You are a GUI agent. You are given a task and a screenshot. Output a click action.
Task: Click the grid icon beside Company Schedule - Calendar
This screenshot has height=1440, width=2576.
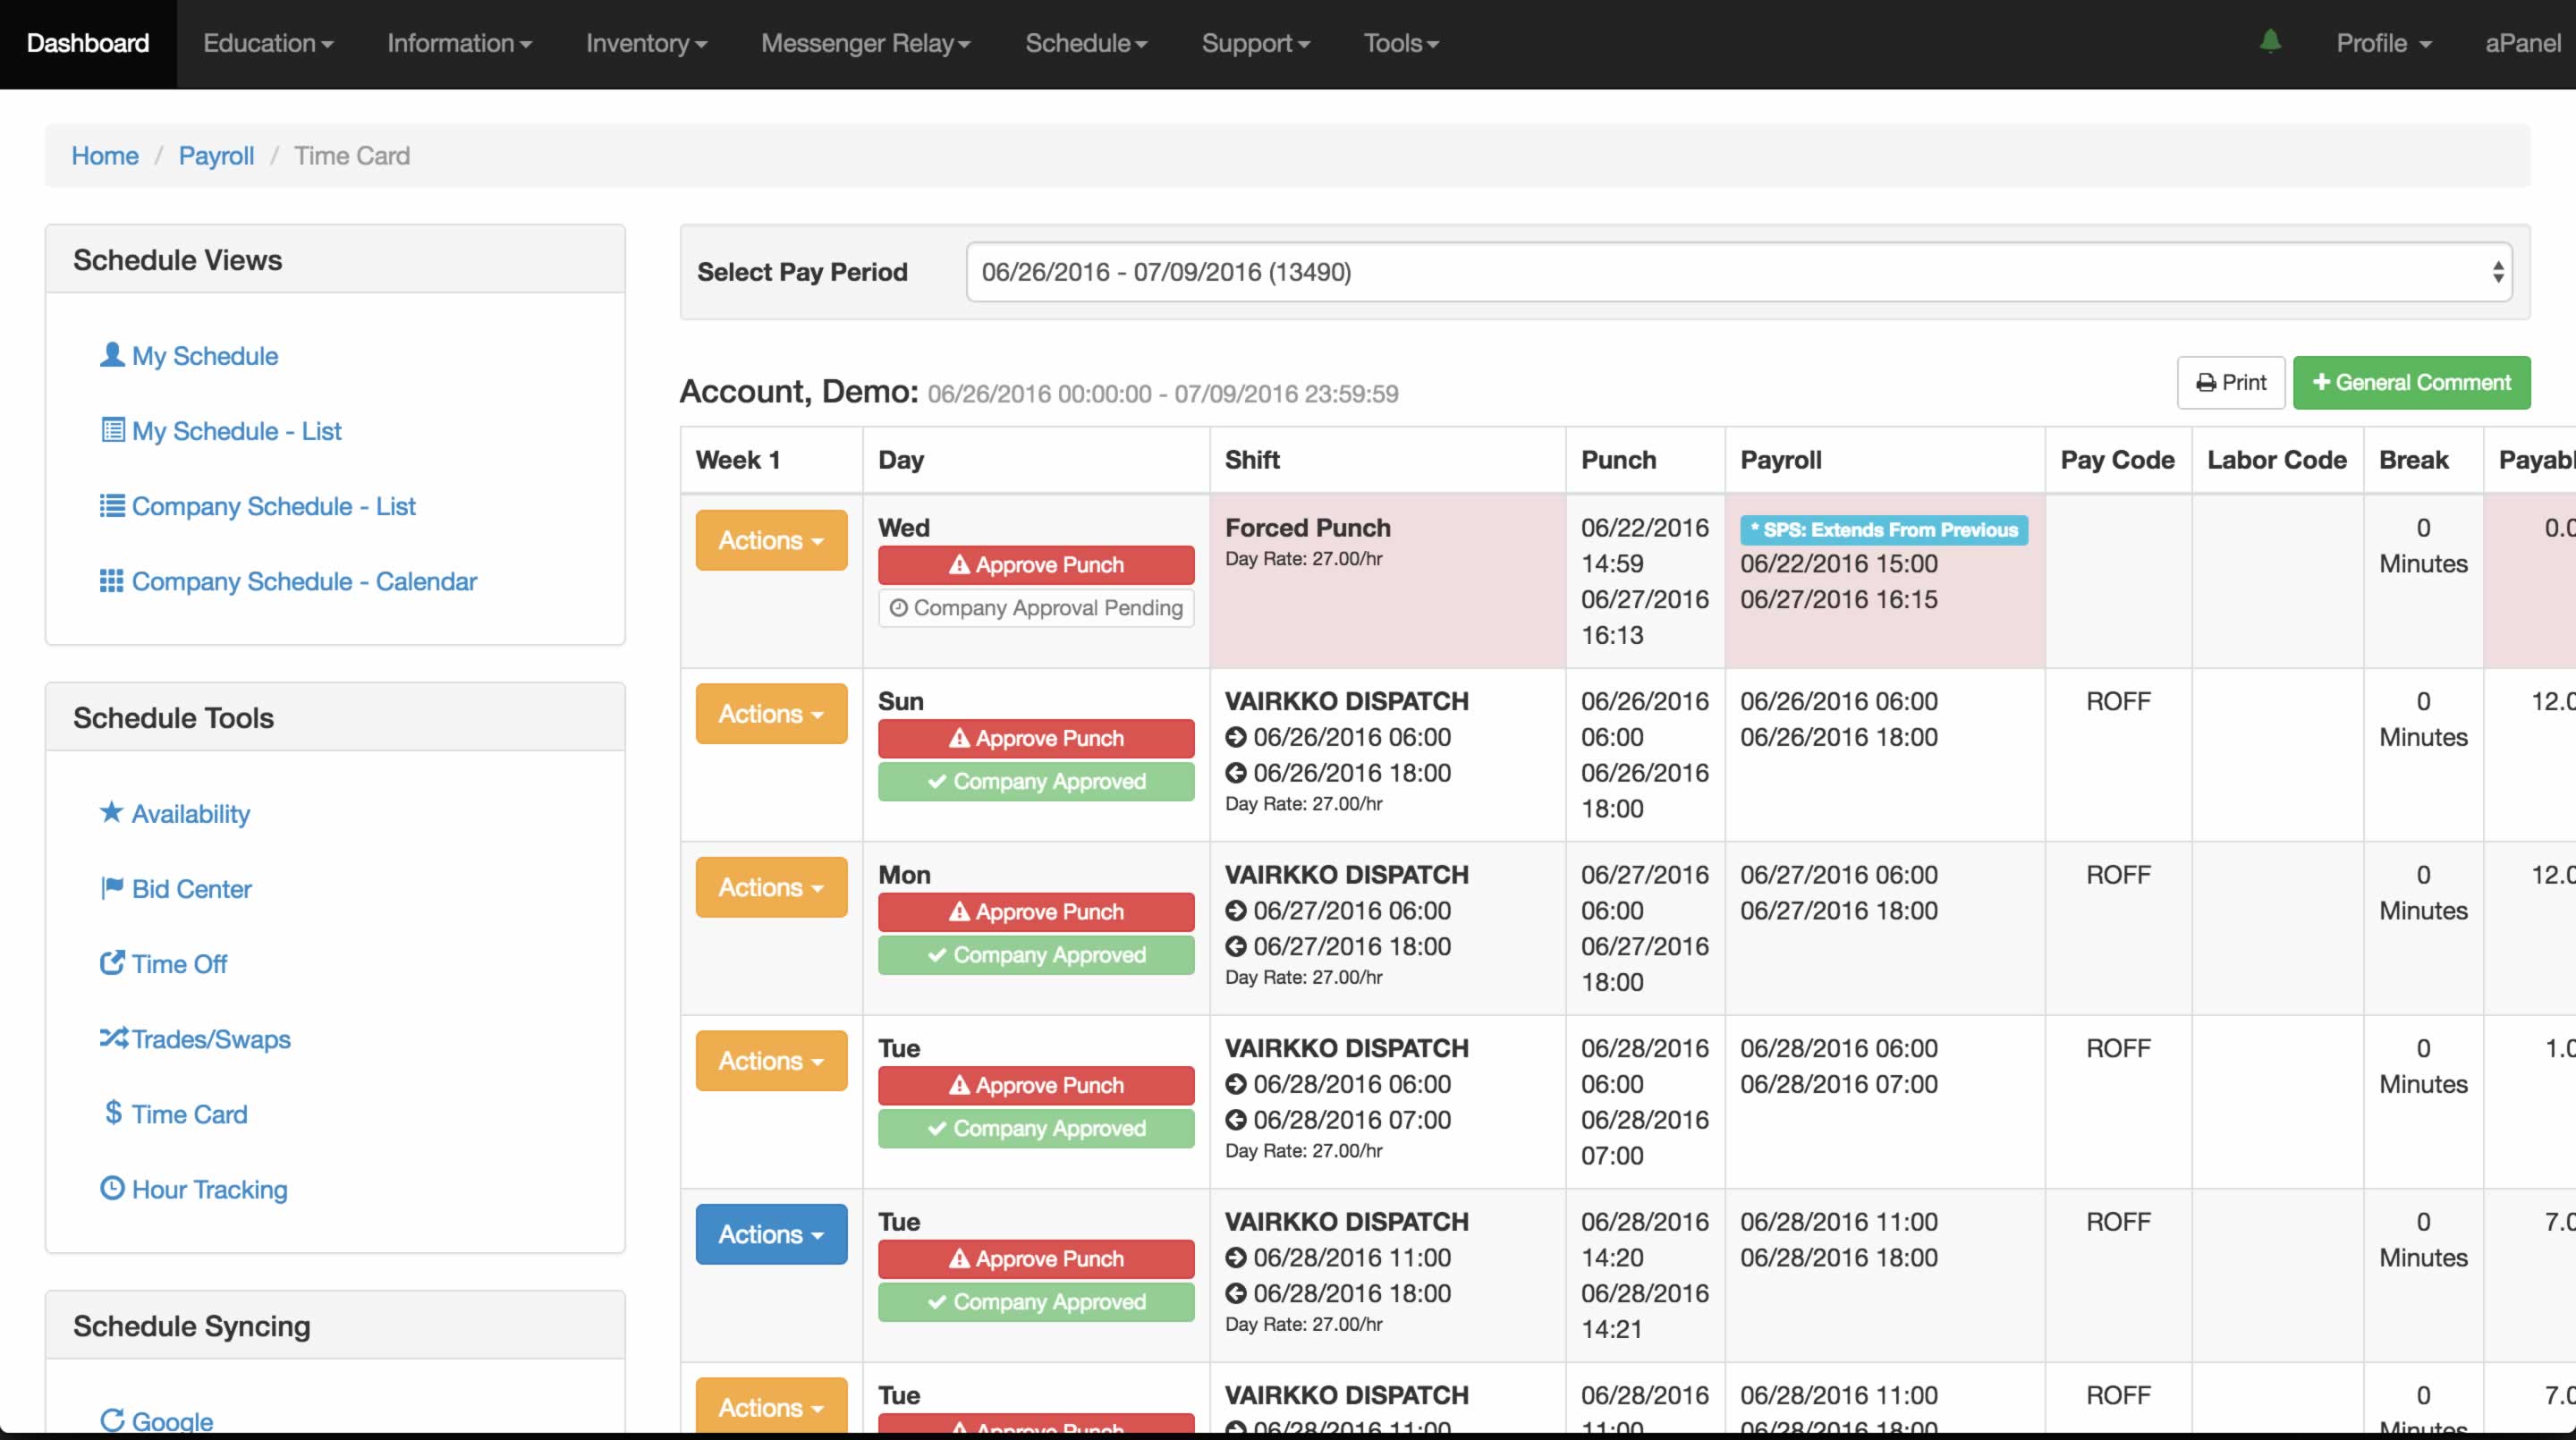(112, 580)
